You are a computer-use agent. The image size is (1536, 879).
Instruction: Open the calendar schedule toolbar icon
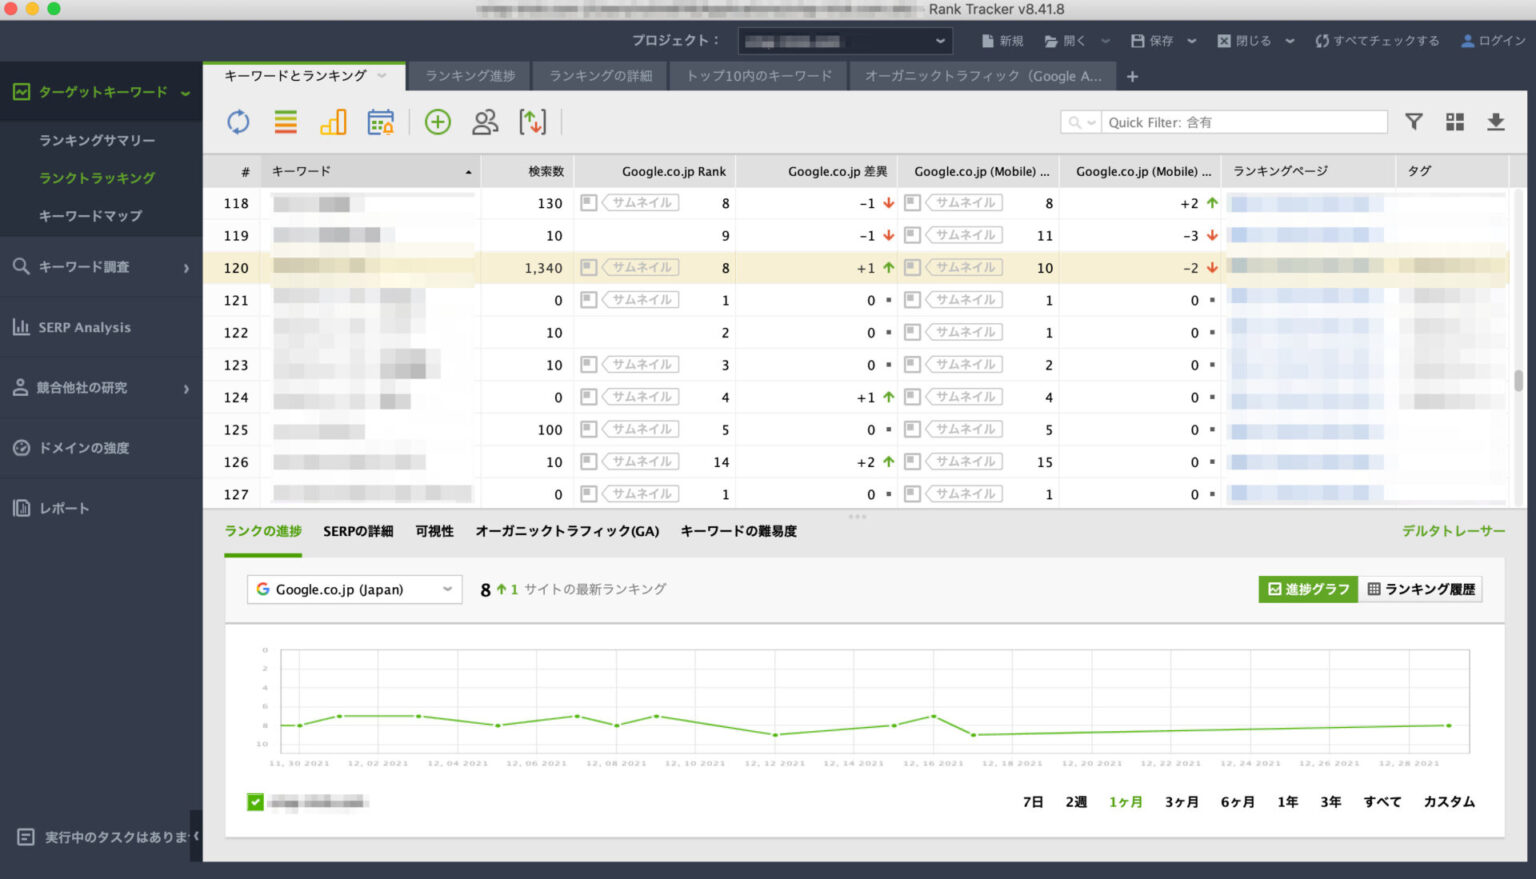(381, 122)
